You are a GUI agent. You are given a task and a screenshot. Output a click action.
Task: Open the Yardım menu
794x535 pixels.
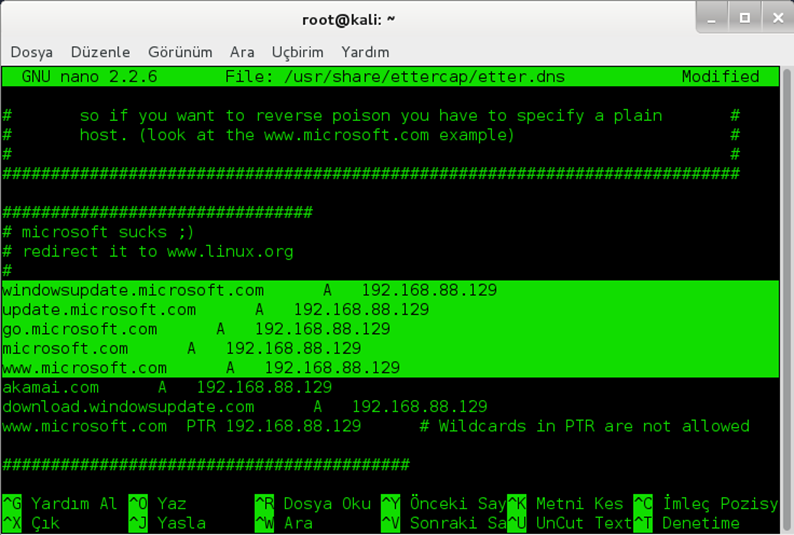coord(365,52)
